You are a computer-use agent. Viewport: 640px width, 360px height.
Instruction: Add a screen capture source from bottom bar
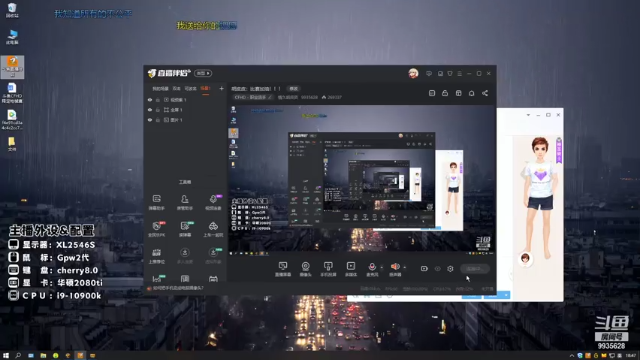(283, 269)
